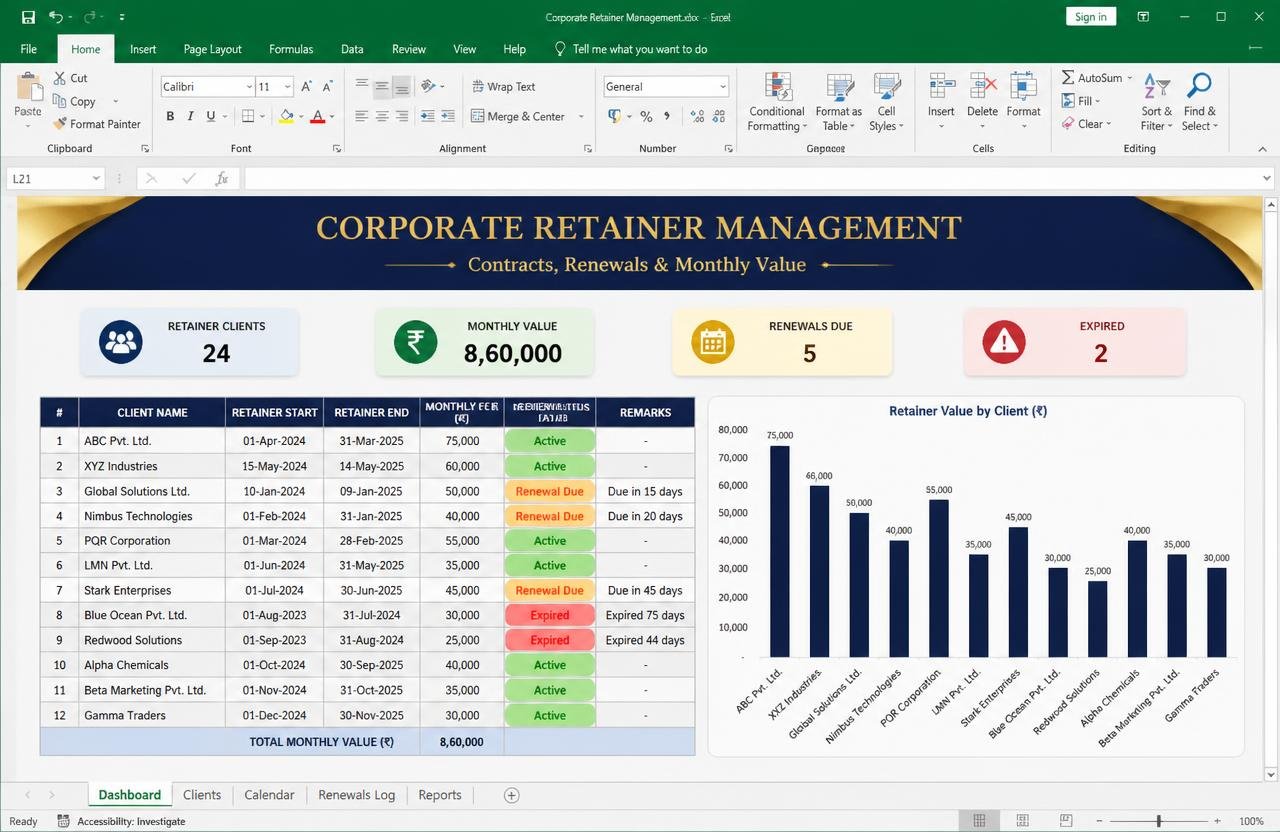The image size is (1280, 832).
Task: Open Sort & Filter
Action: (x=1156, y=101)
